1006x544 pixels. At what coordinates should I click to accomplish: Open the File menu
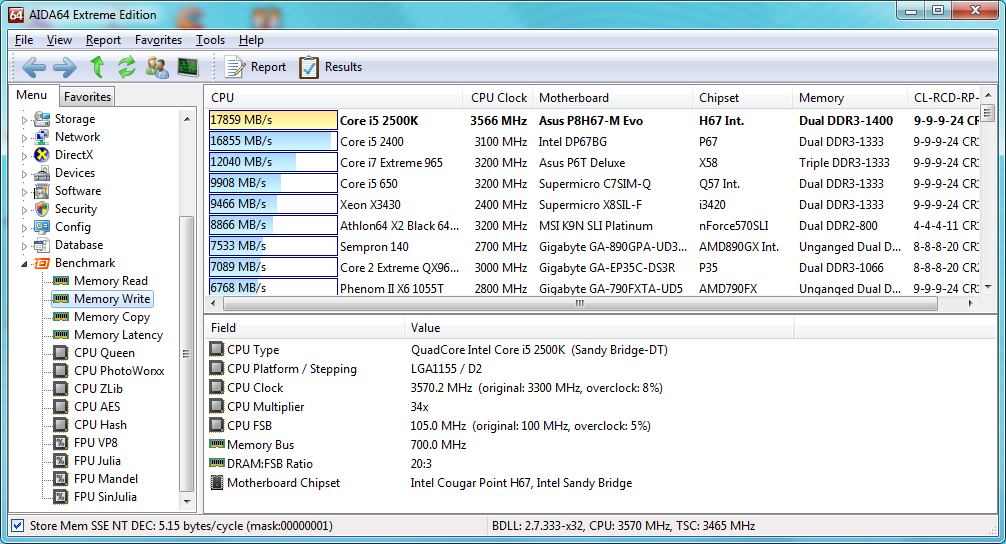[24, 40]
